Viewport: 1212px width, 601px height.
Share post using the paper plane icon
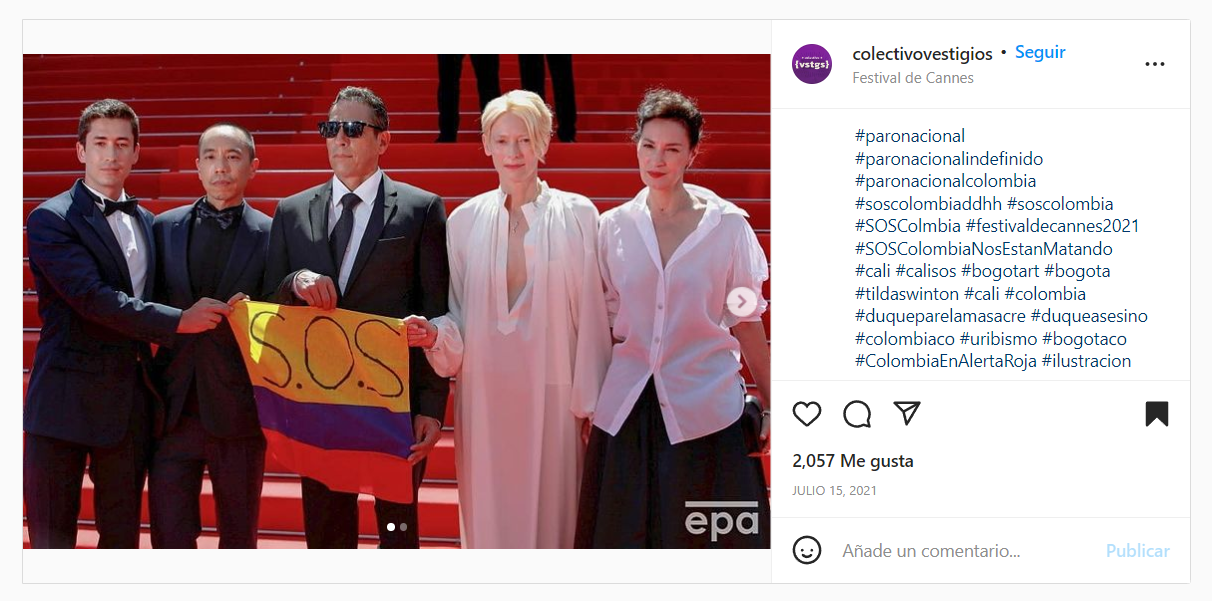coord(907,414)
